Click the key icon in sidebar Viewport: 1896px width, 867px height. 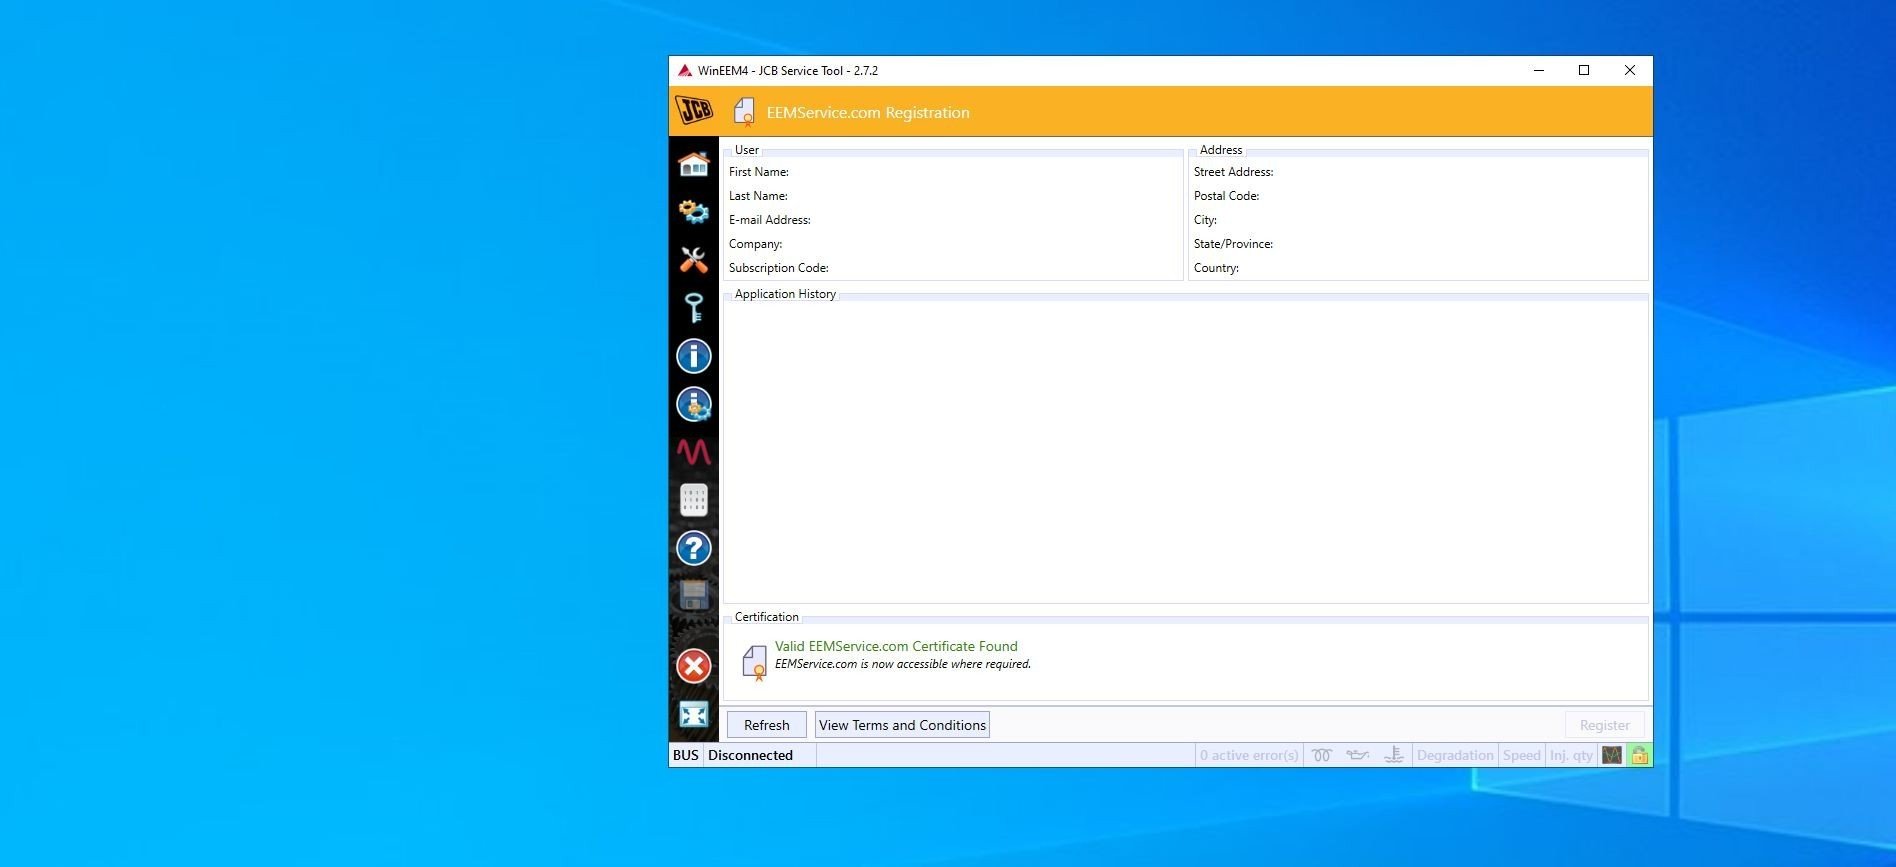click(x=693, y=307)
